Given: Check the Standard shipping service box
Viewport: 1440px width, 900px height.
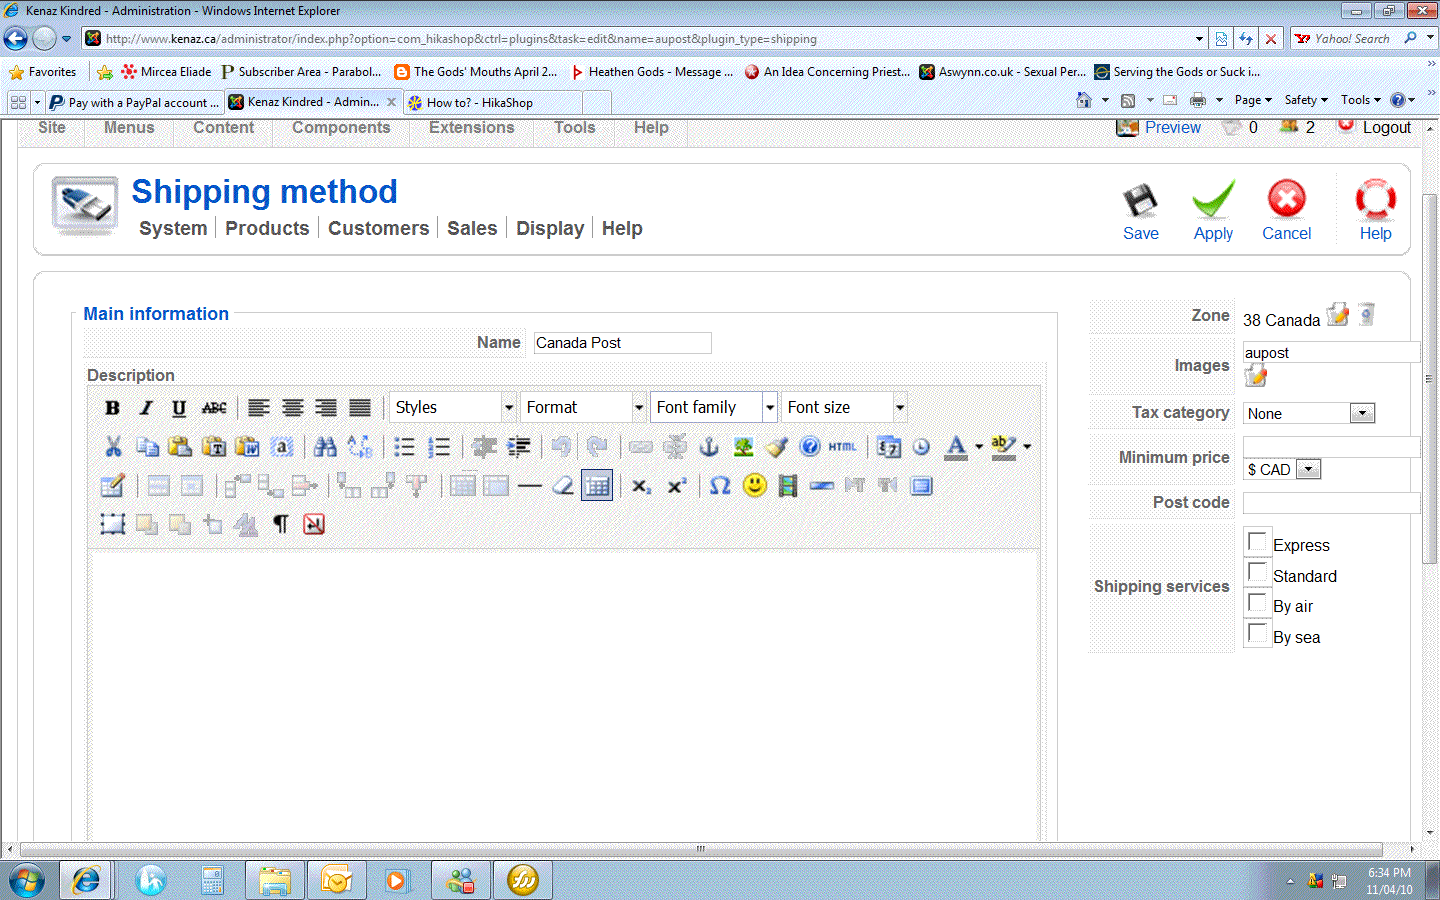Looking at the screenshot, I should tap(1257, 572).
